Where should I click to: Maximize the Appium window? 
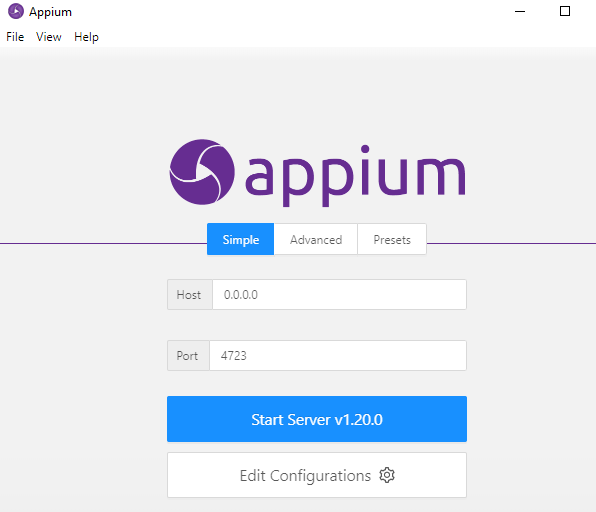[565, 11]
